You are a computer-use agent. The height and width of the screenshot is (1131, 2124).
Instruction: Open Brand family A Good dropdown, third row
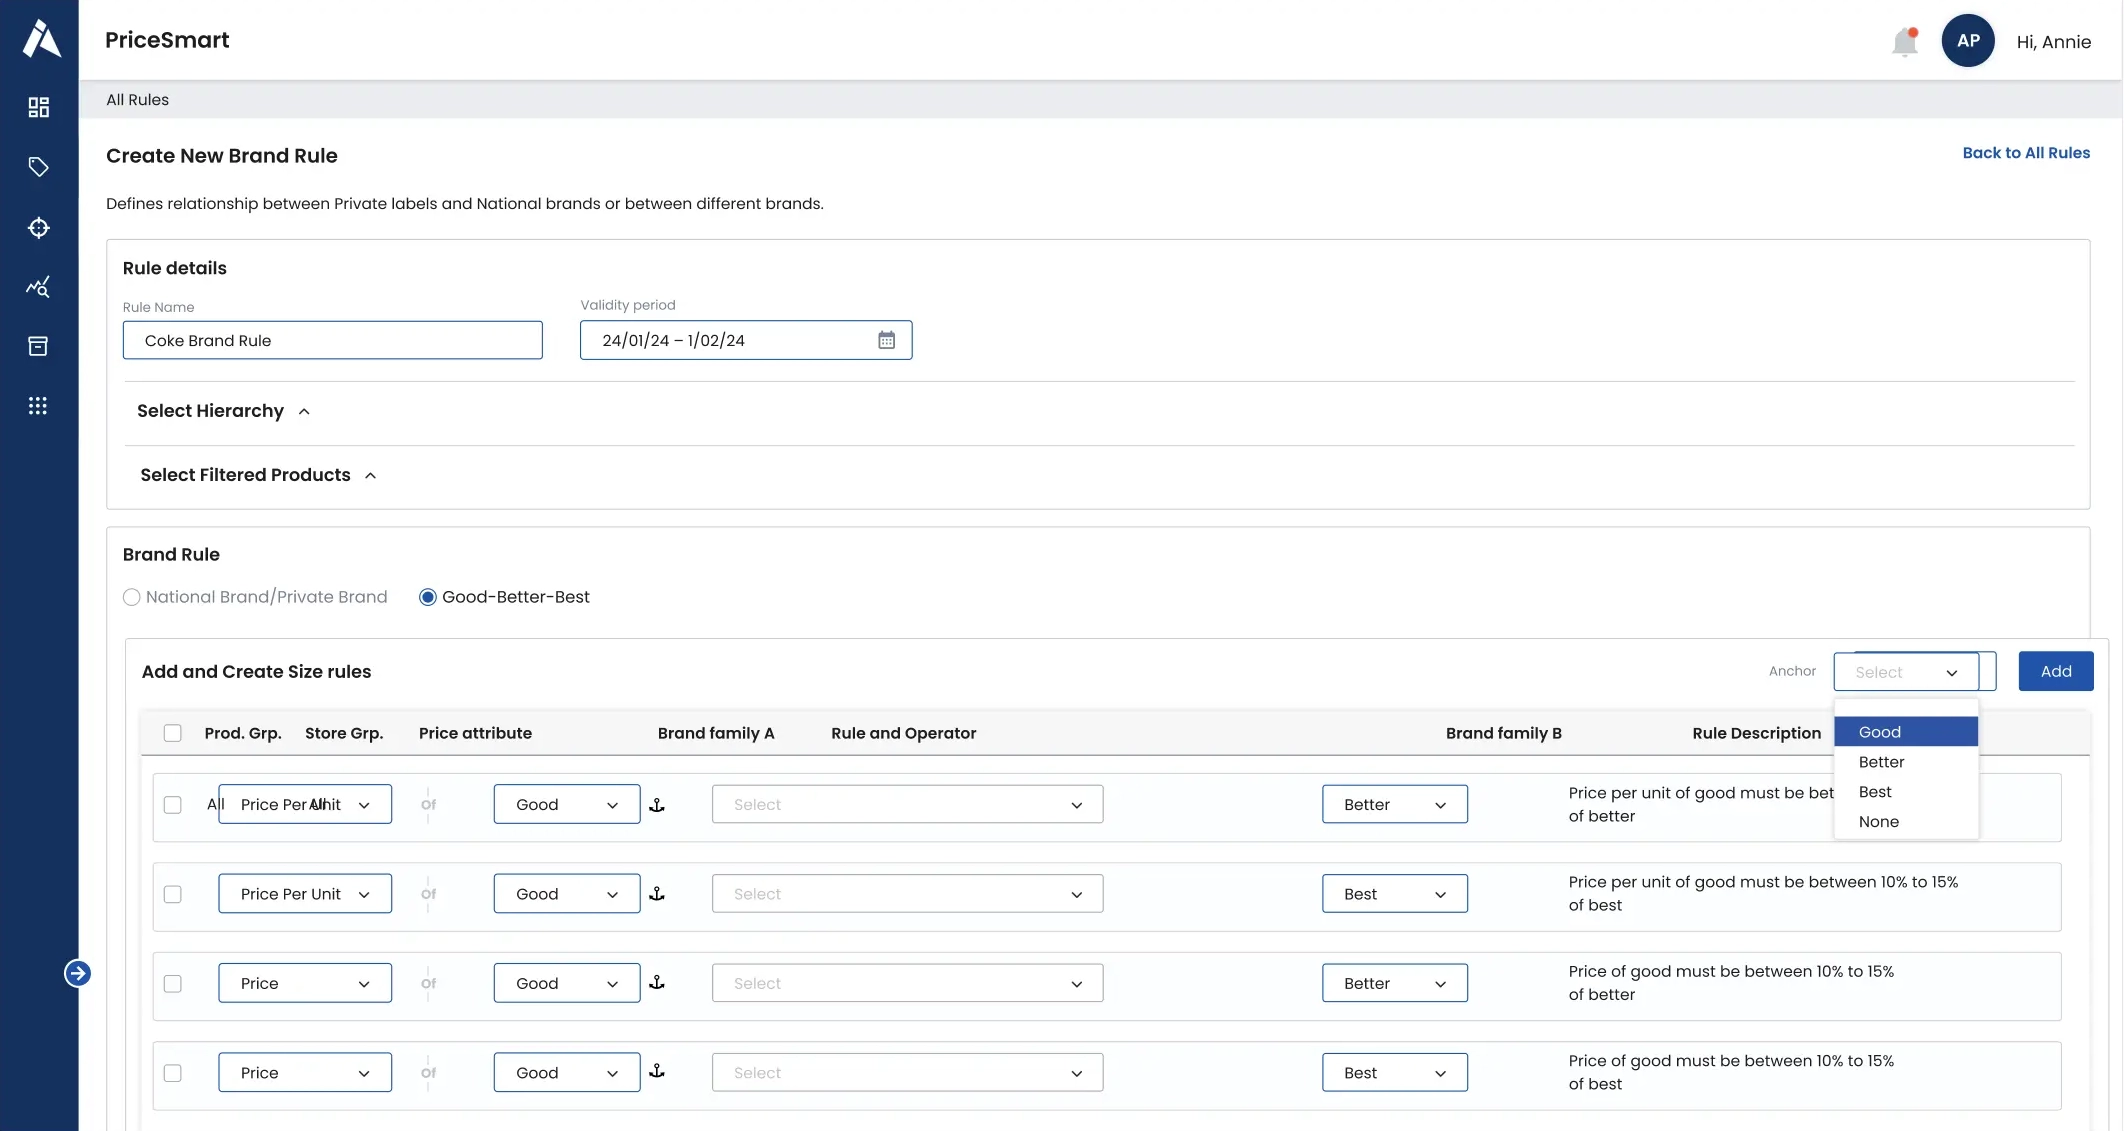(567, 983)
